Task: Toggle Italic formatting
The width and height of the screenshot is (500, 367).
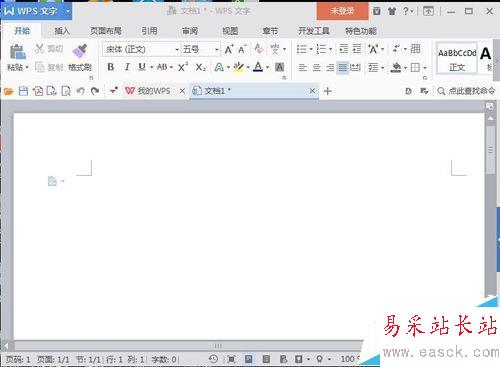Action: pyautogui.click(x=127, y=67)
